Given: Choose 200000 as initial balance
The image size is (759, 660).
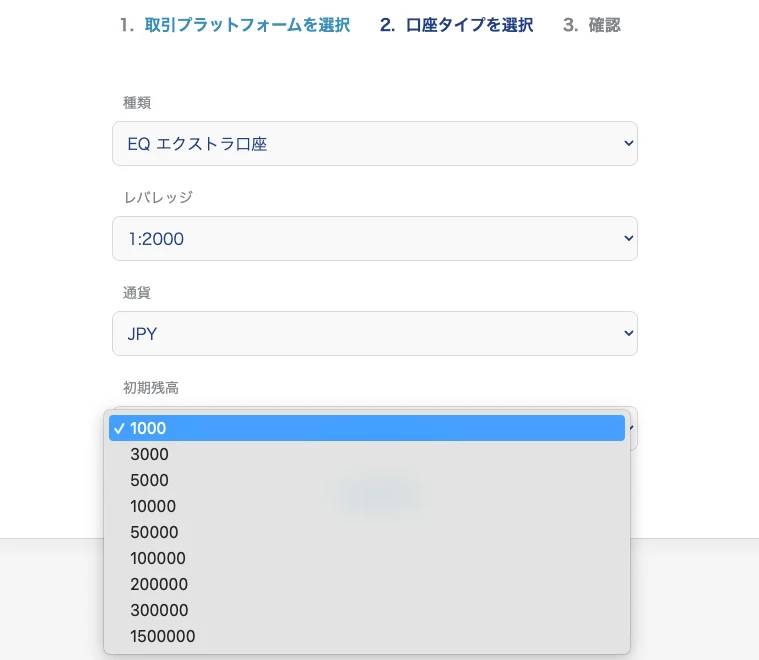Looking at the screenshot, I should [x=367, y=584].
